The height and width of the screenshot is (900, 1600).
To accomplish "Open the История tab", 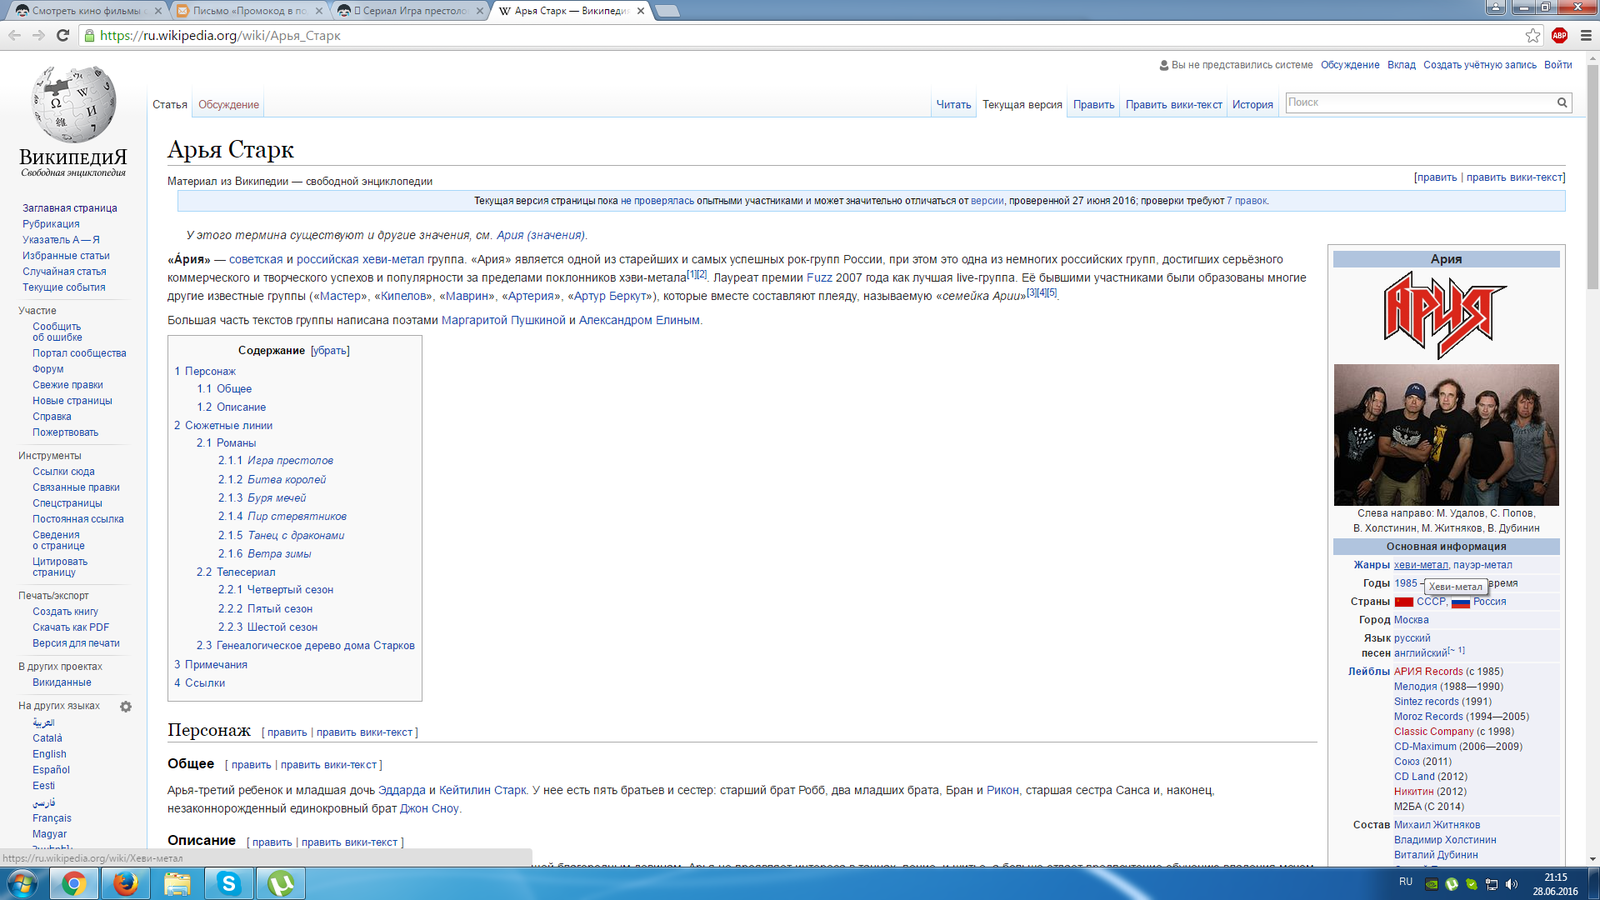I will click(1253, 104).
